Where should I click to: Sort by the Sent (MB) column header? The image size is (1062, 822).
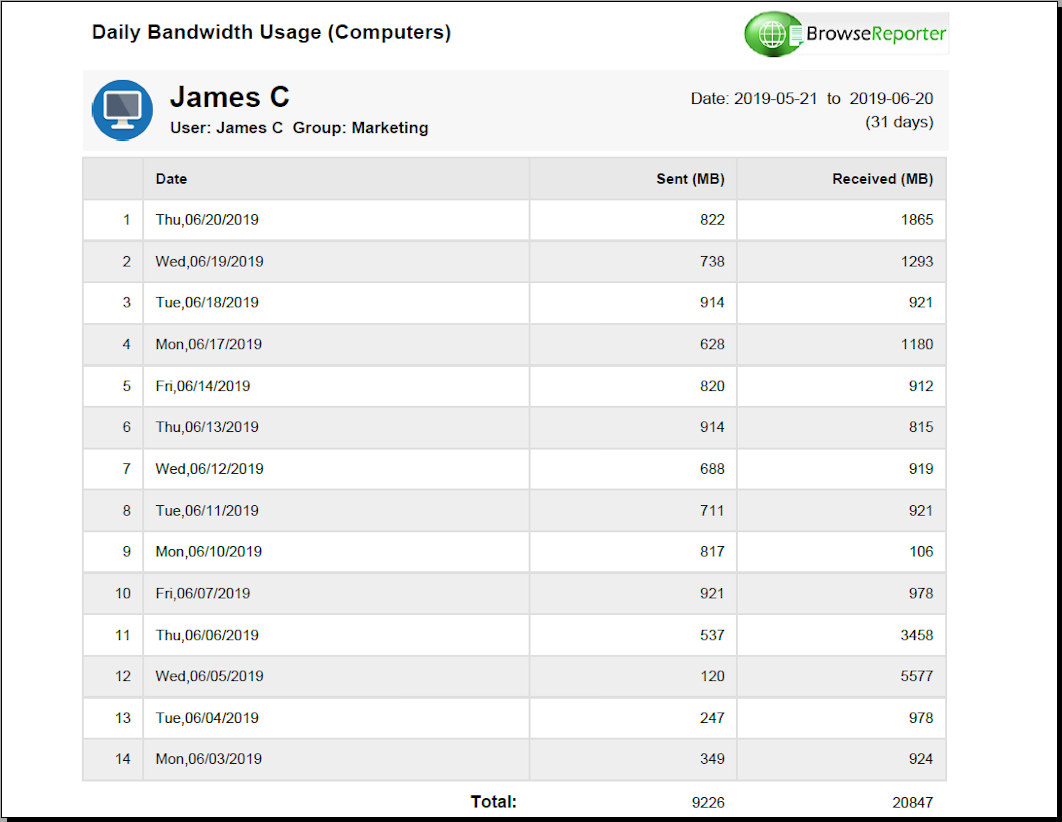690,179
